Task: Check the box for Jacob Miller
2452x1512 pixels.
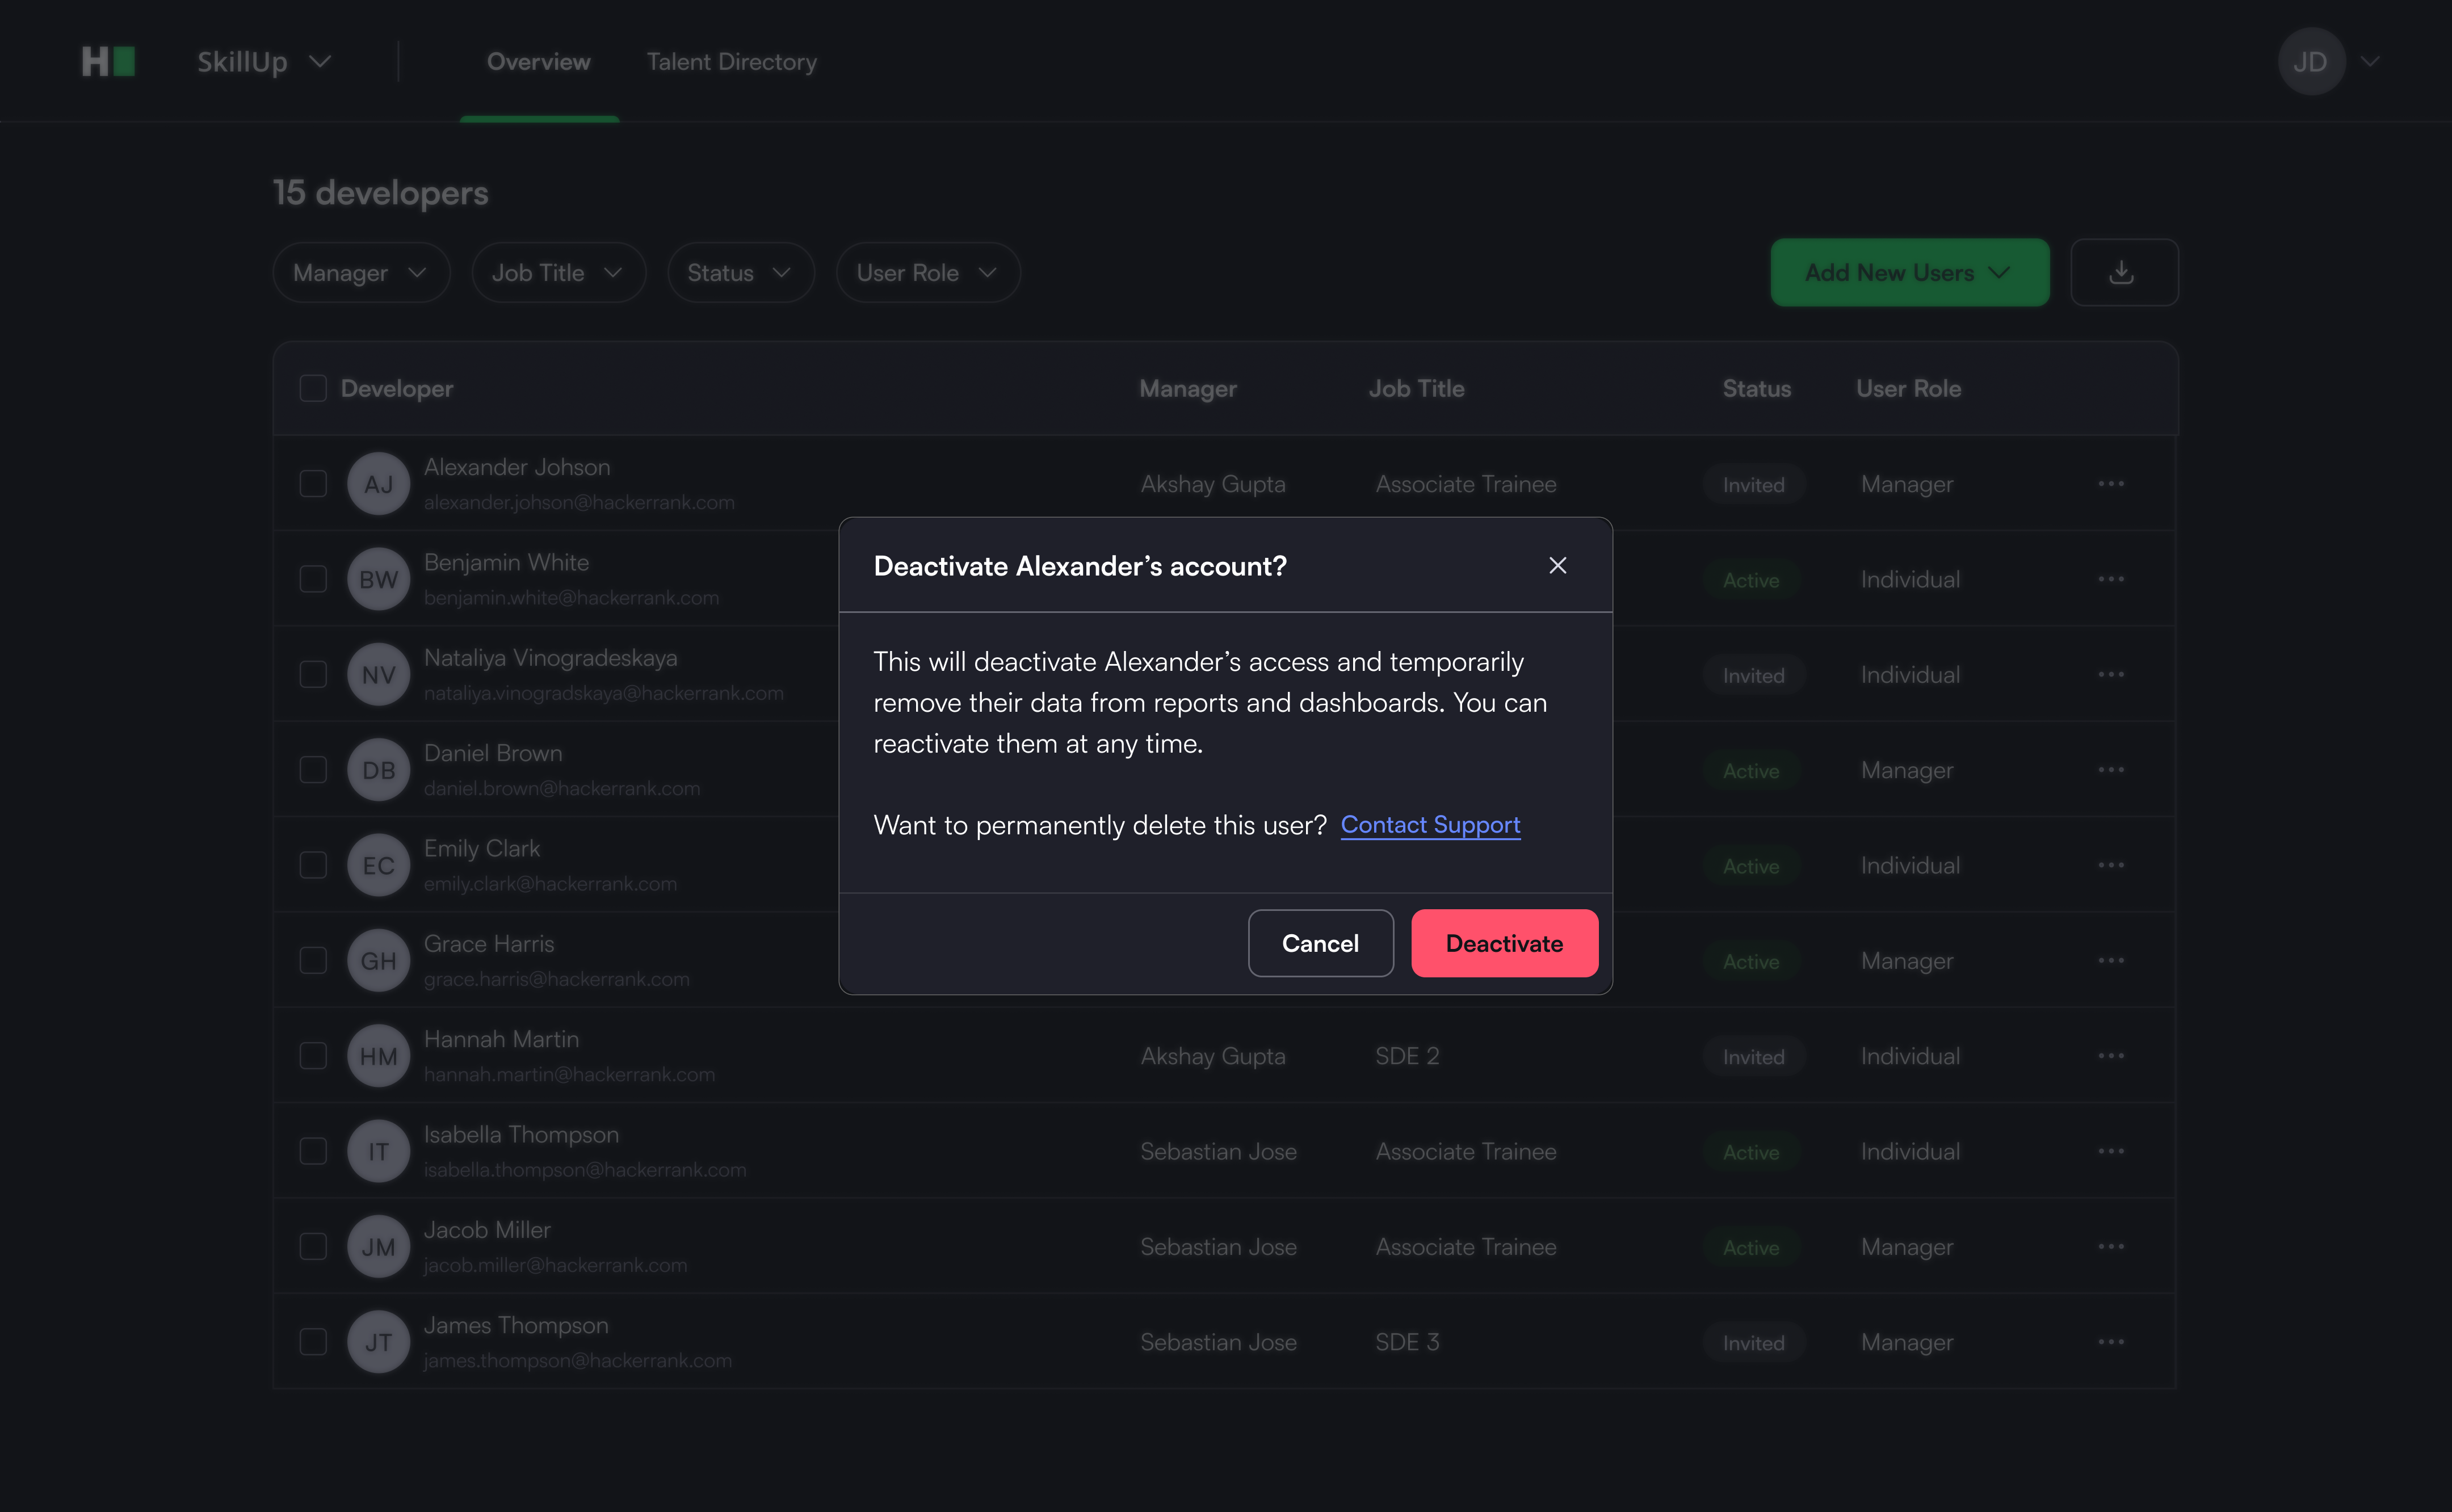Action: pyautogui.click(x=313, y=1247)
